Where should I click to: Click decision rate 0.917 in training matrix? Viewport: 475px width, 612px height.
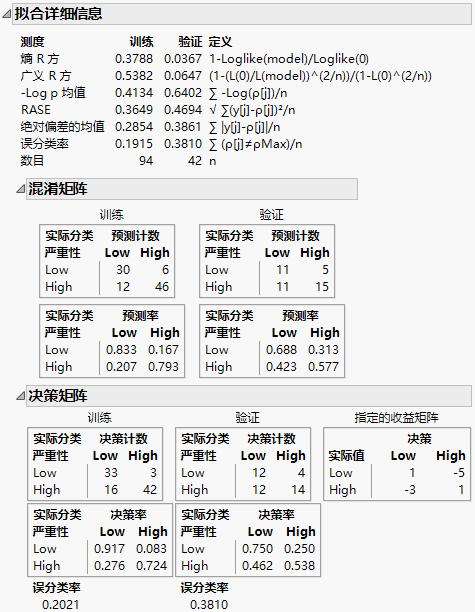[x=109, y=549]
